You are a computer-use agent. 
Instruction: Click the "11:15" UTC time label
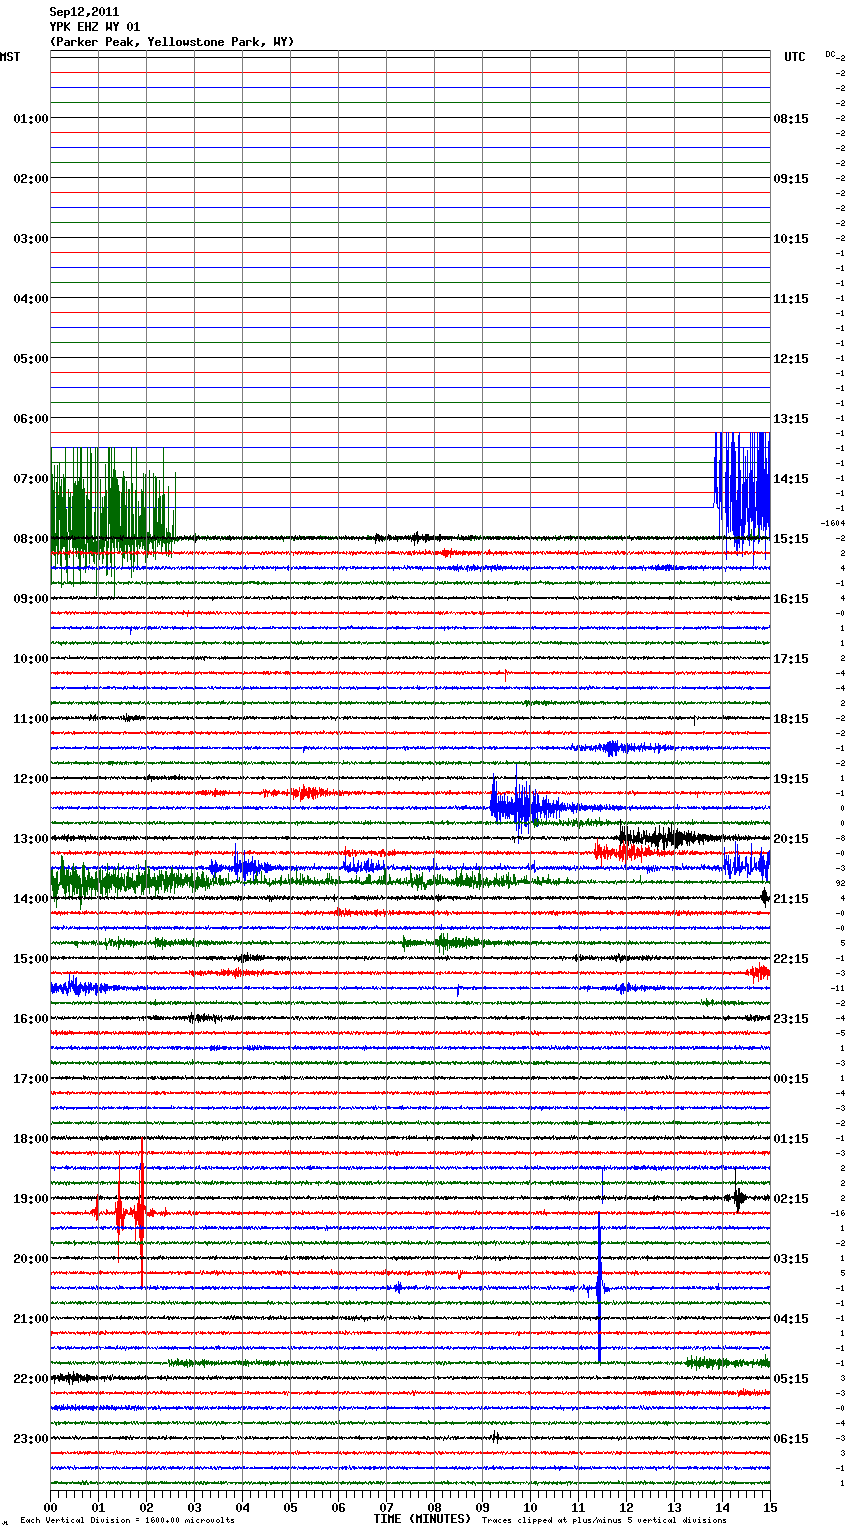[792, 299]
